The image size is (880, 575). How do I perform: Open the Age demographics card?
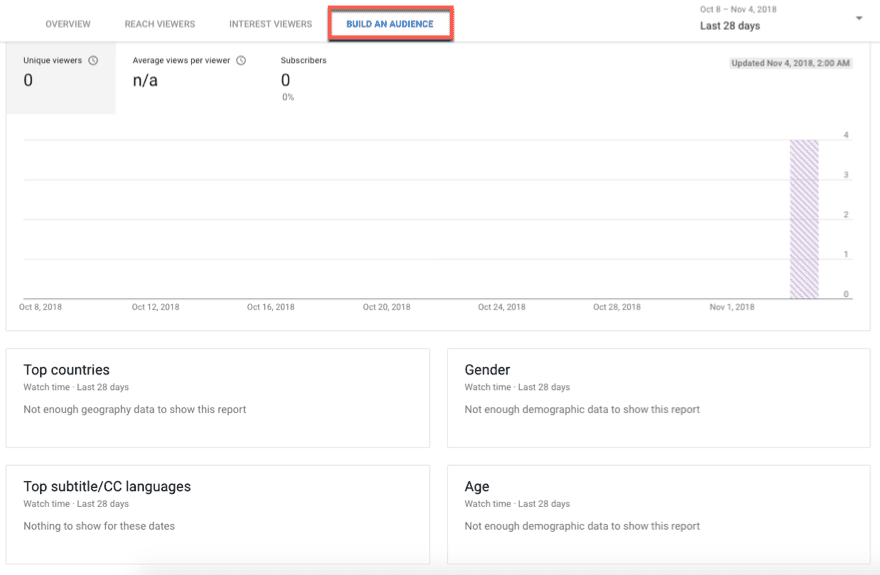coord(658,513)
